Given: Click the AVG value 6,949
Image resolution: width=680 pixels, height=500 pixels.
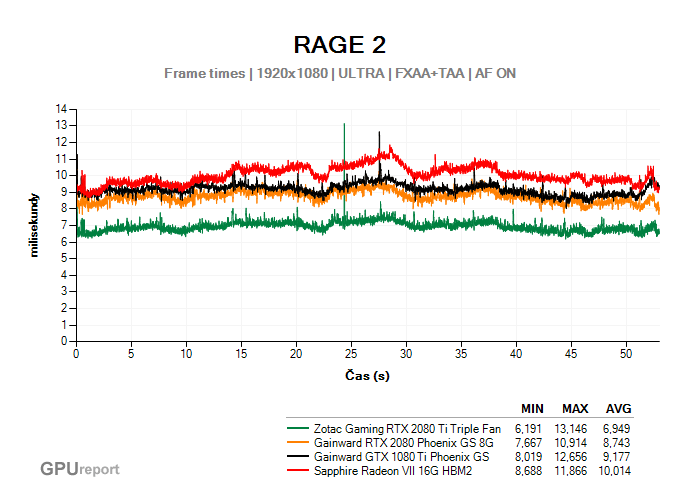Looking at the screenshot, I should [616, 429].
